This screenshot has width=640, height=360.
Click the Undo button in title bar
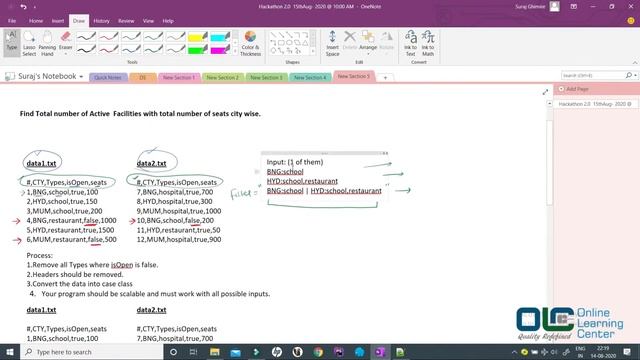pyautogui.click(x=23, y=7)
